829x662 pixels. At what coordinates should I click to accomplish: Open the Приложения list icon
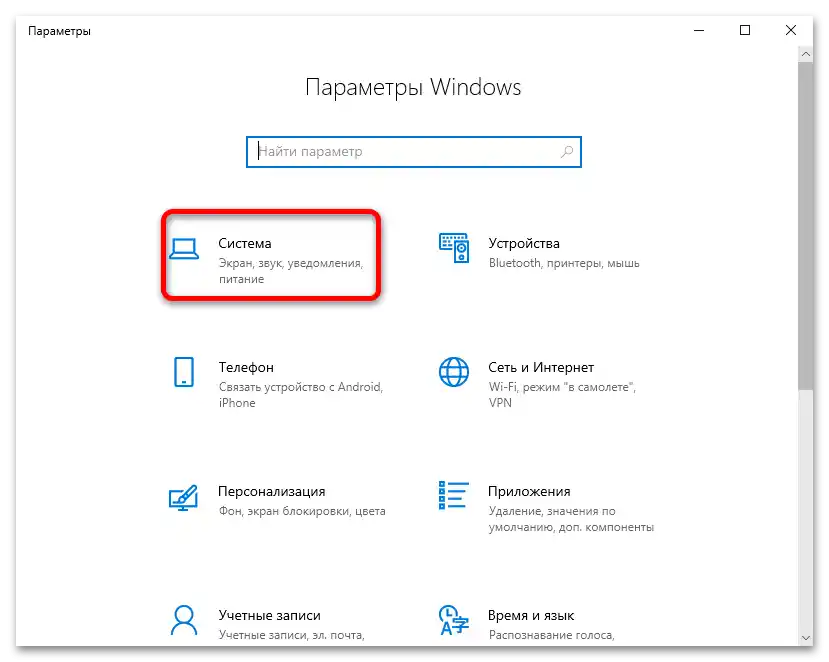click(454, 495)
